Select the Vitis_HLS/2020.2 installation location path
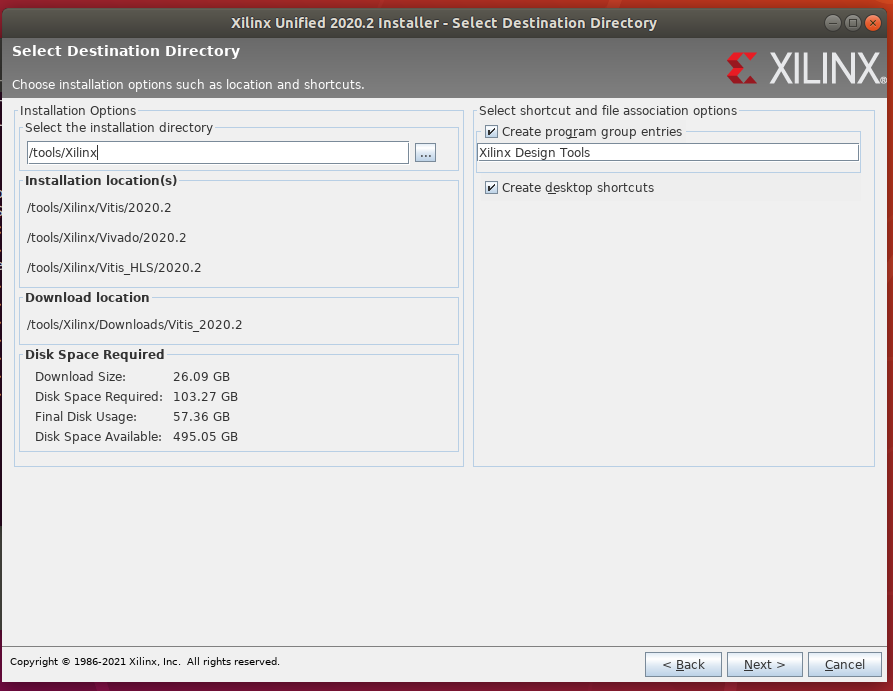 [115, 268]
